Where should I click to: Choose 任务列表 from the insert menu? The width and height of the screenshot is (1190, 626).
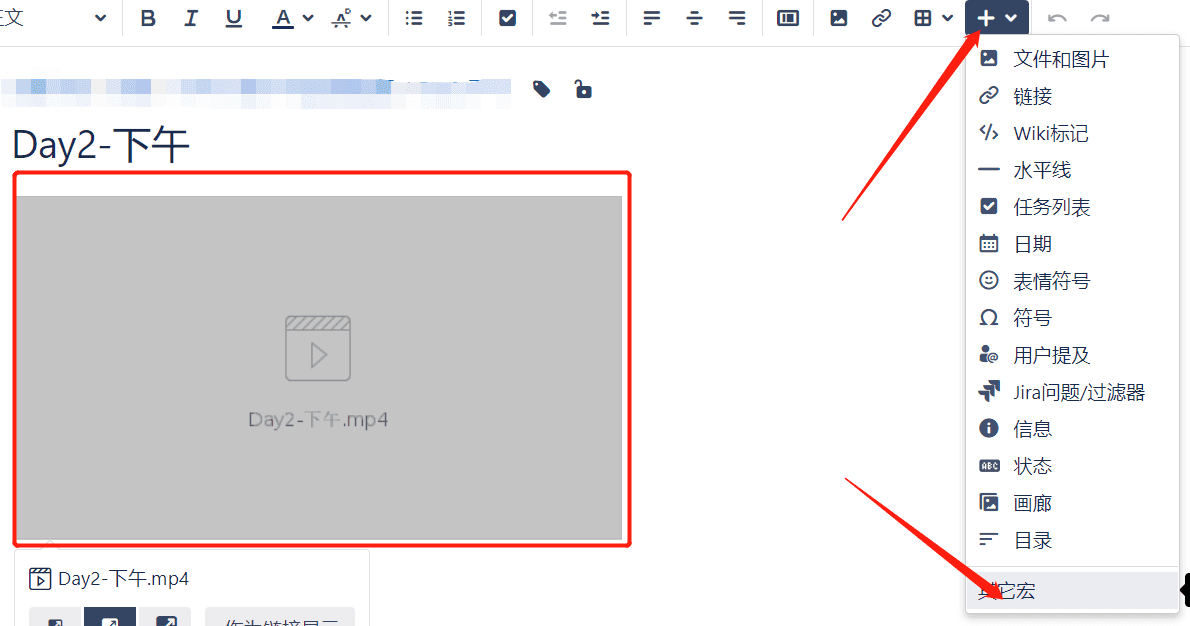click(x=1051, y=207)
